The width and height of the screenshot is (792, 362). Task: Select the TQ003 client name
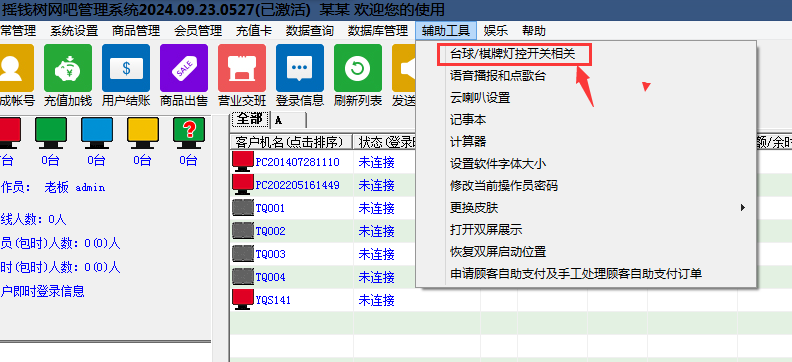tap(270, 254)
